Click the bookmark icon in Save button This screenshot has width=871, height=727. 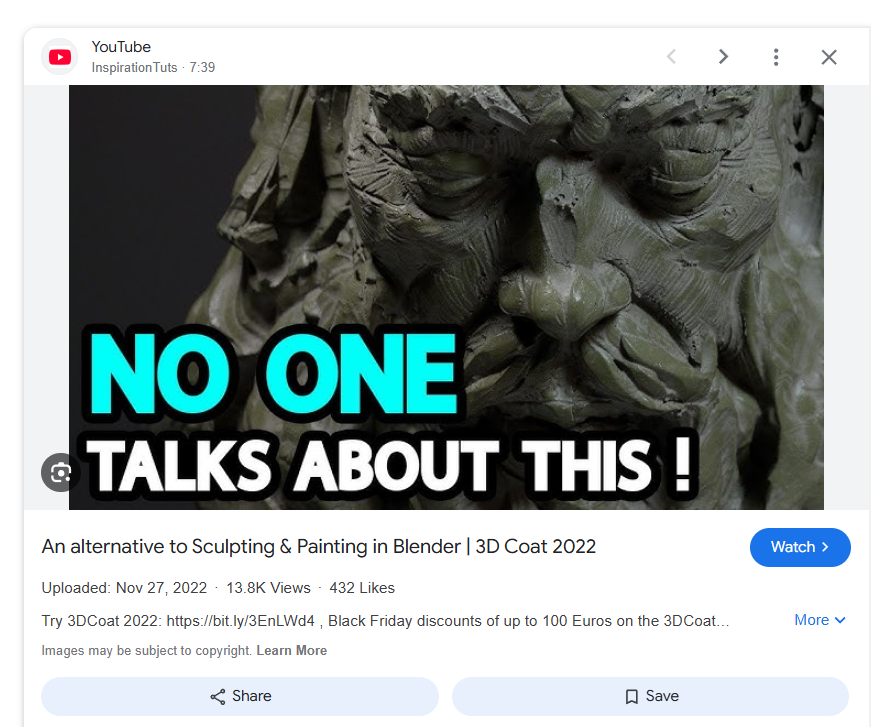pos(632,696)
